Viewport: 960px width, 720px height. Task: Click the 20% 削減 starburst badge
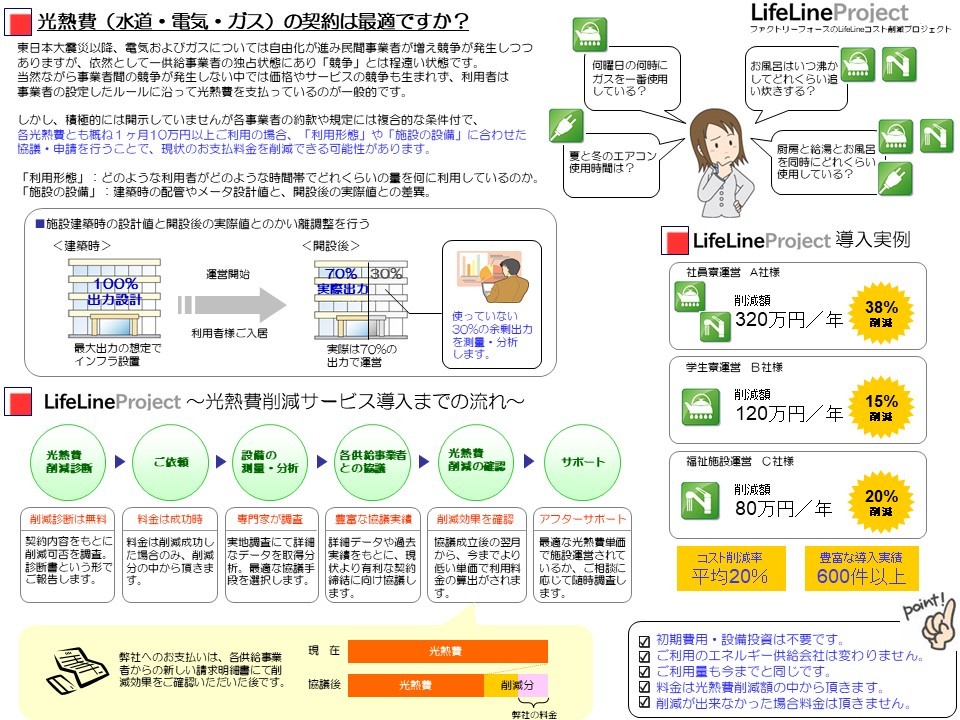pyautogui.click(x=881, y=502)
